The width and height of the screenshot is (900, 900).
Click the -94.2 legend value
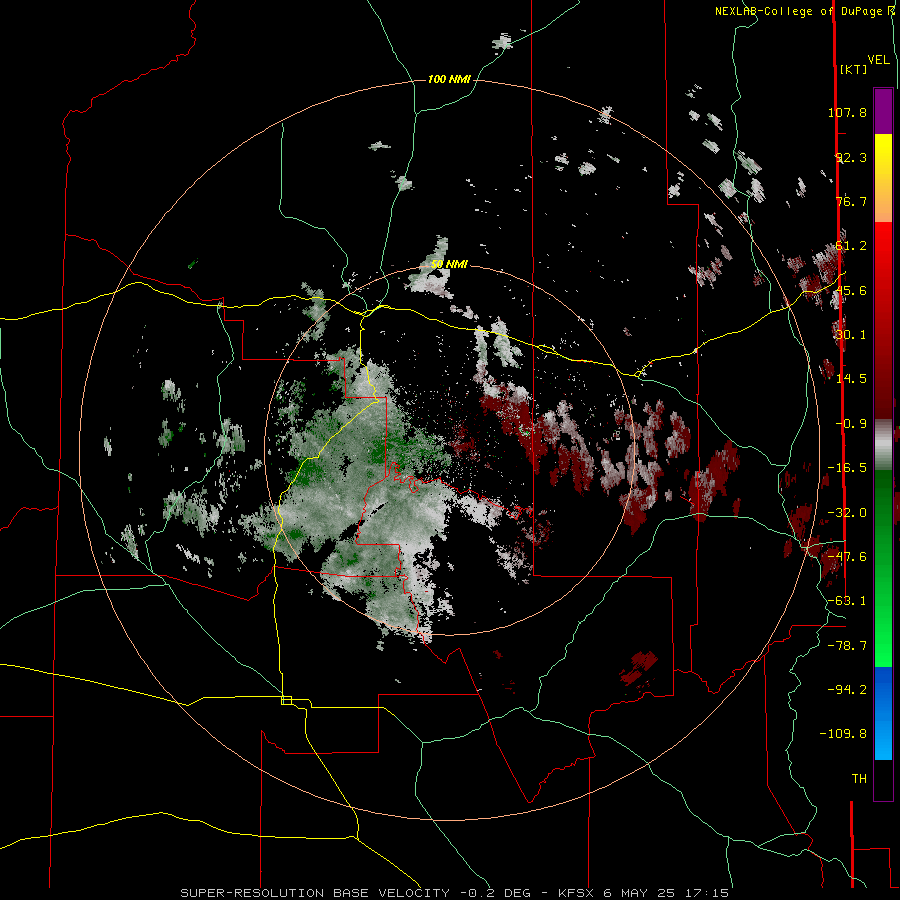847,689
